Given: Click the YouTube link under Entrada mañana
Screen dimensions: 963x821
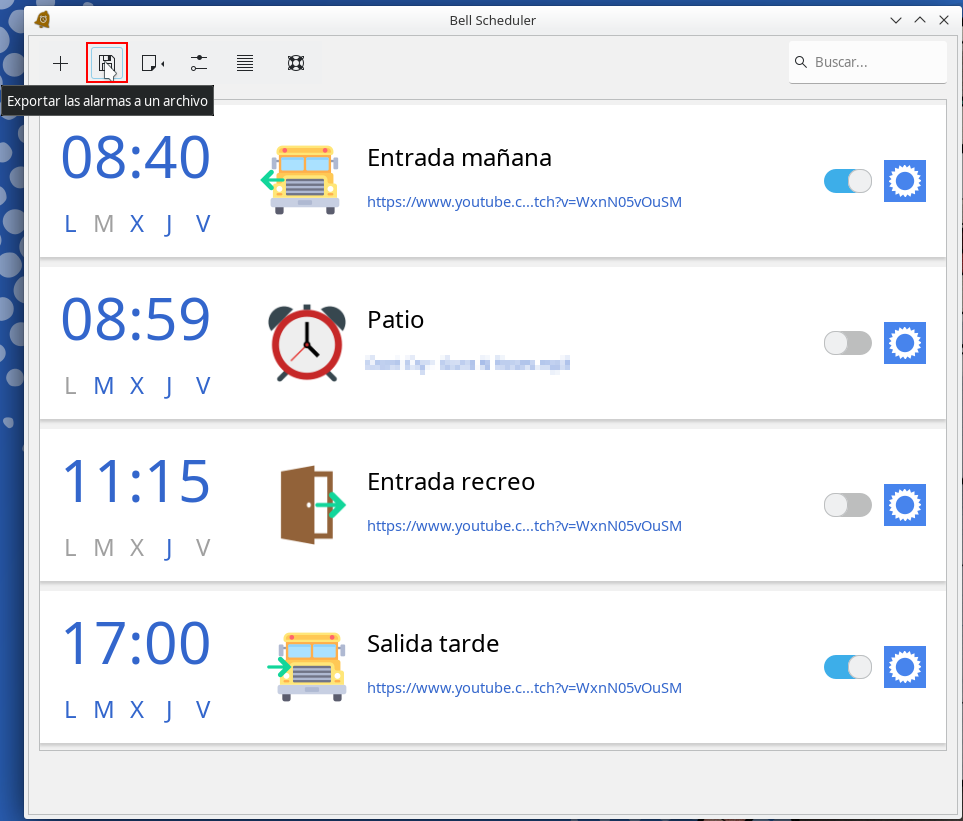Looking at the screenshot, I should click(x=524, y=202).
